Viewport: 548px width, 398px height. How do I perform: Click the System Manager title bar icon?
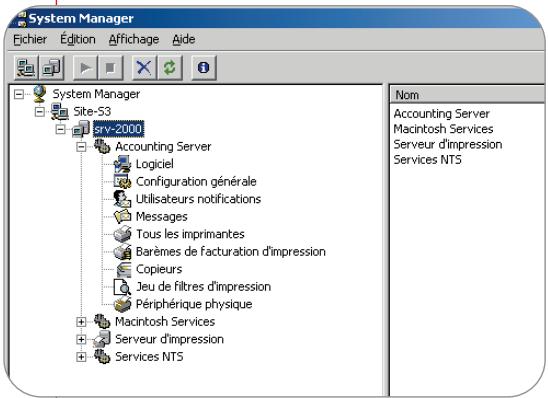pyautogui.click(x=22, y=19)
